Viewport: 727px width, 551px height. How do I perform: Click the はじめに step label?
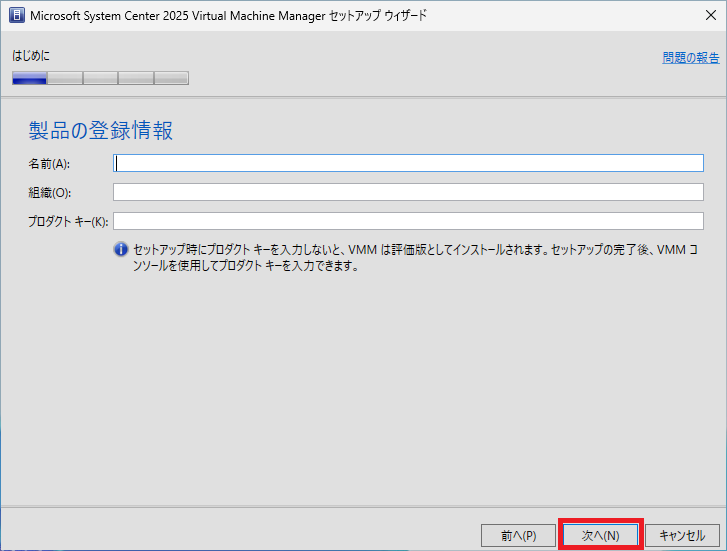pyautogui.click(x=31, y=56)
